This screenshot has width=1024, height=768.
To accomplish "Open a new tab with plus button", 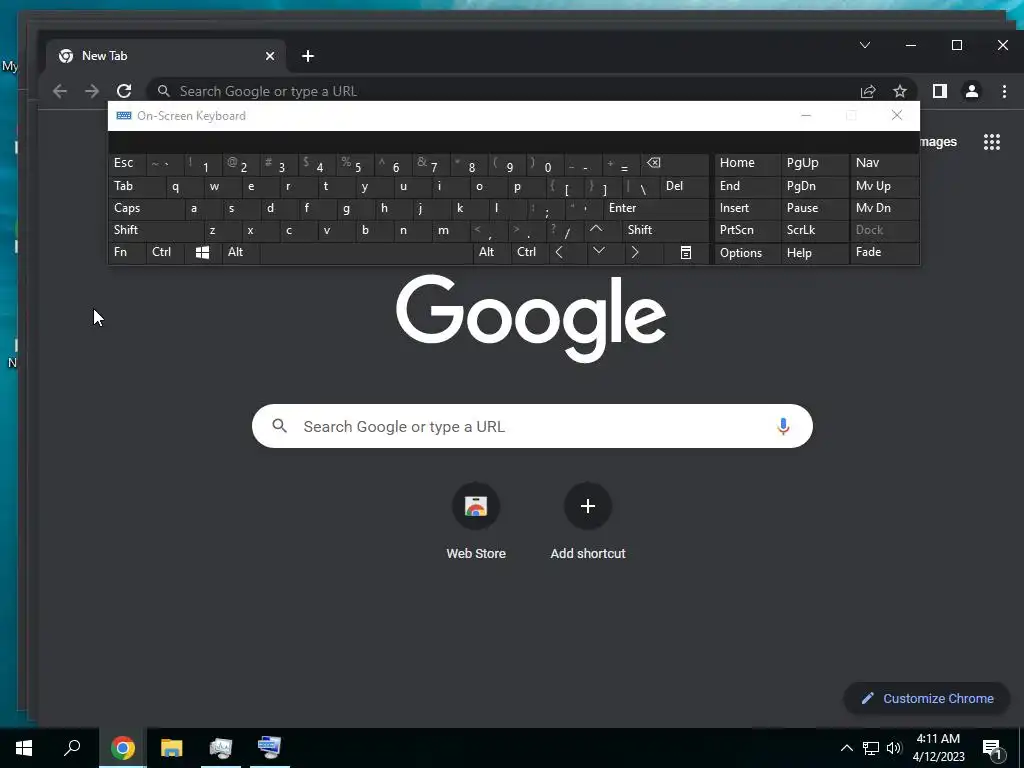I will [308, 56].
